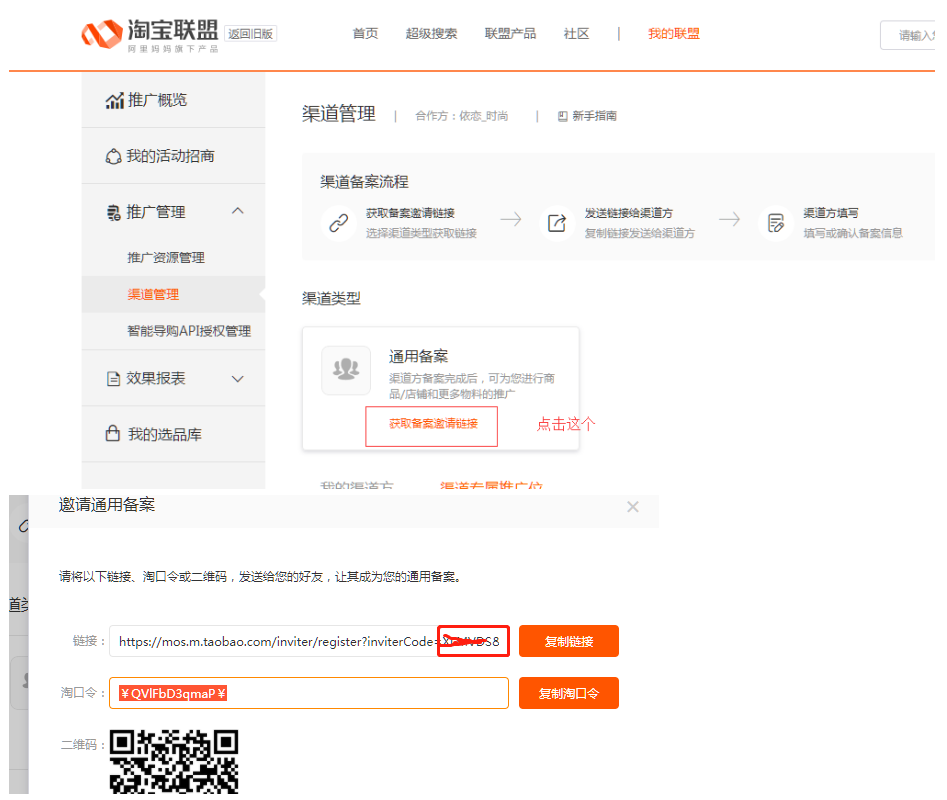The height and width of the screenshot is (800, 947).
Task: Click the 链接 invite URL field
Action: pos(309,641)
